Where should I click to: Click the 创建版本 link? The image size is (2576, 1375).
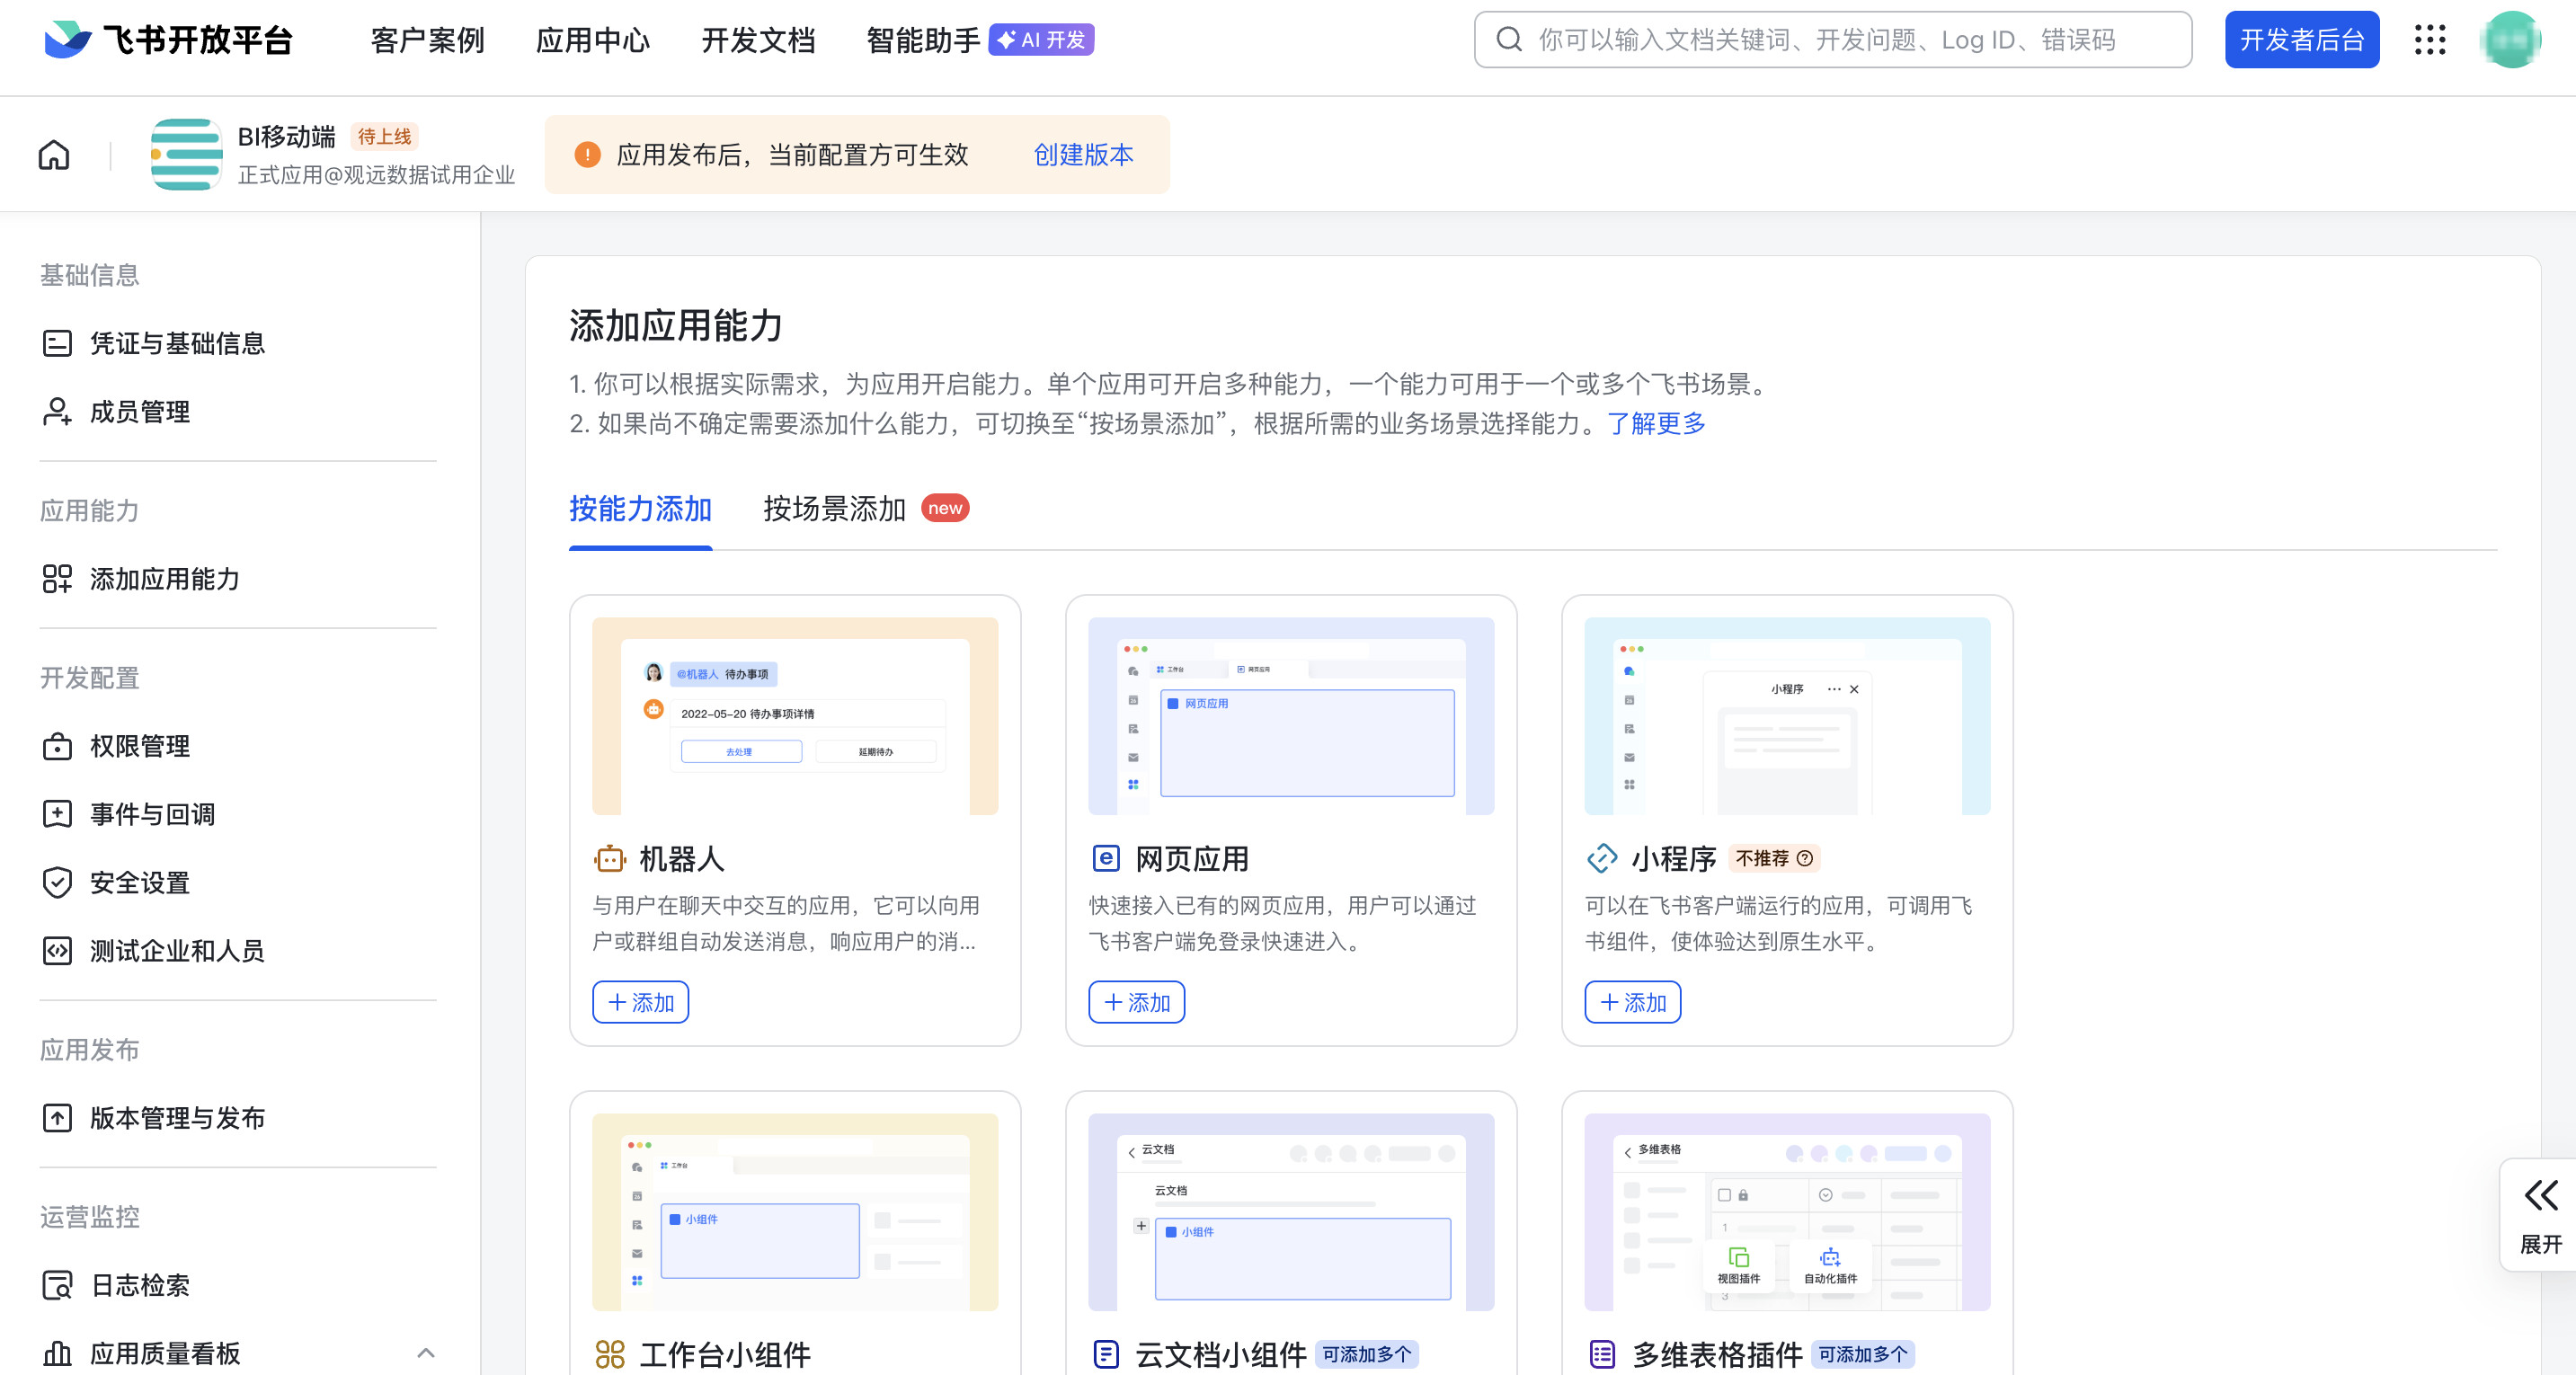(x=1083, y=155)
